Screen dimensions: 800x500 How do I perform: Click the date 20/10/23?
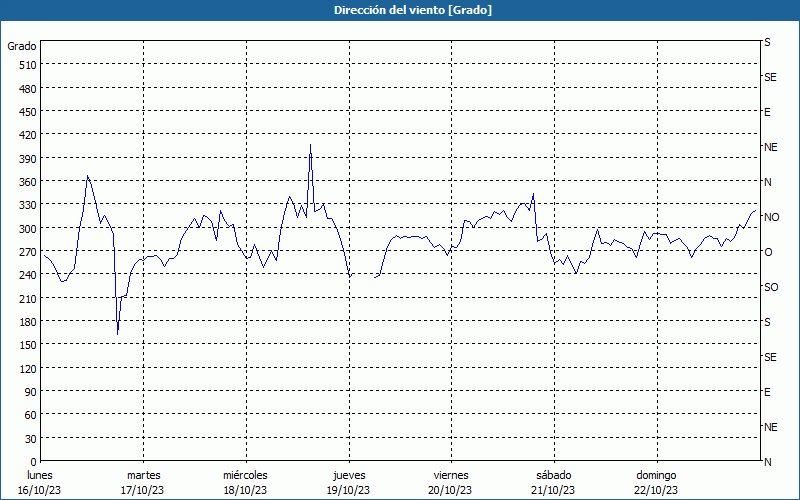pyautogui.click(x=451, y=490)
